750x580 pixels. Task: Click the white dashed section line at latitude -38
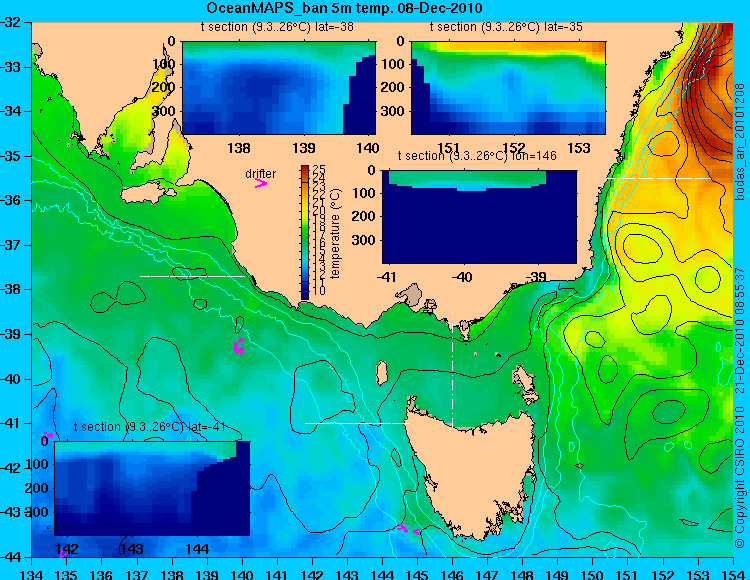click(192, 276)
